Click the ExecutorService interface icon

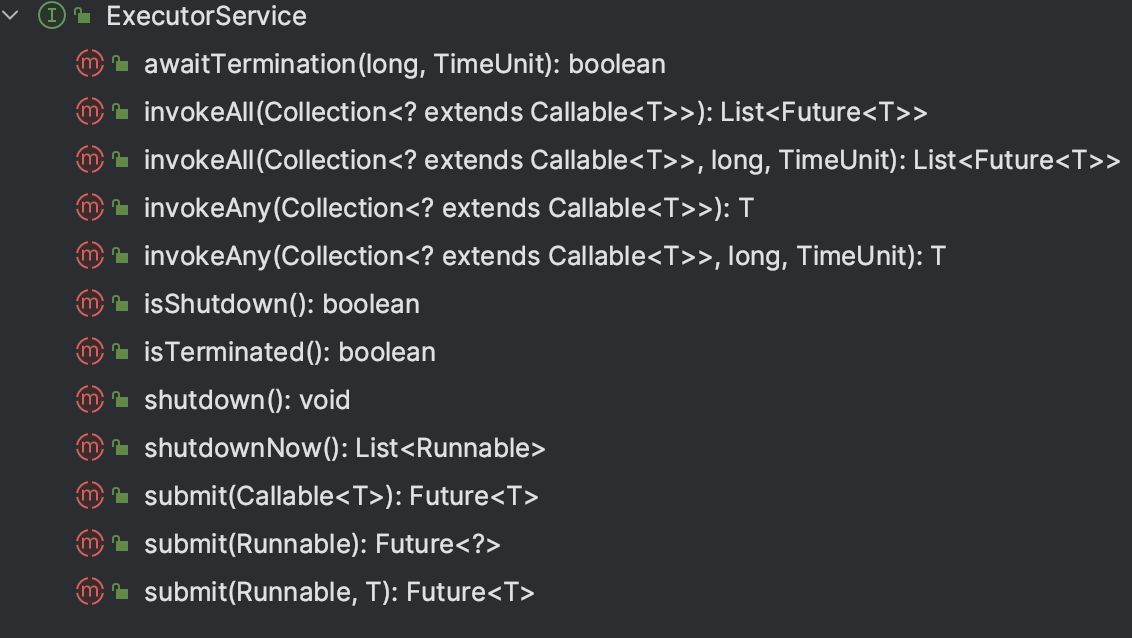click(50, 16)
